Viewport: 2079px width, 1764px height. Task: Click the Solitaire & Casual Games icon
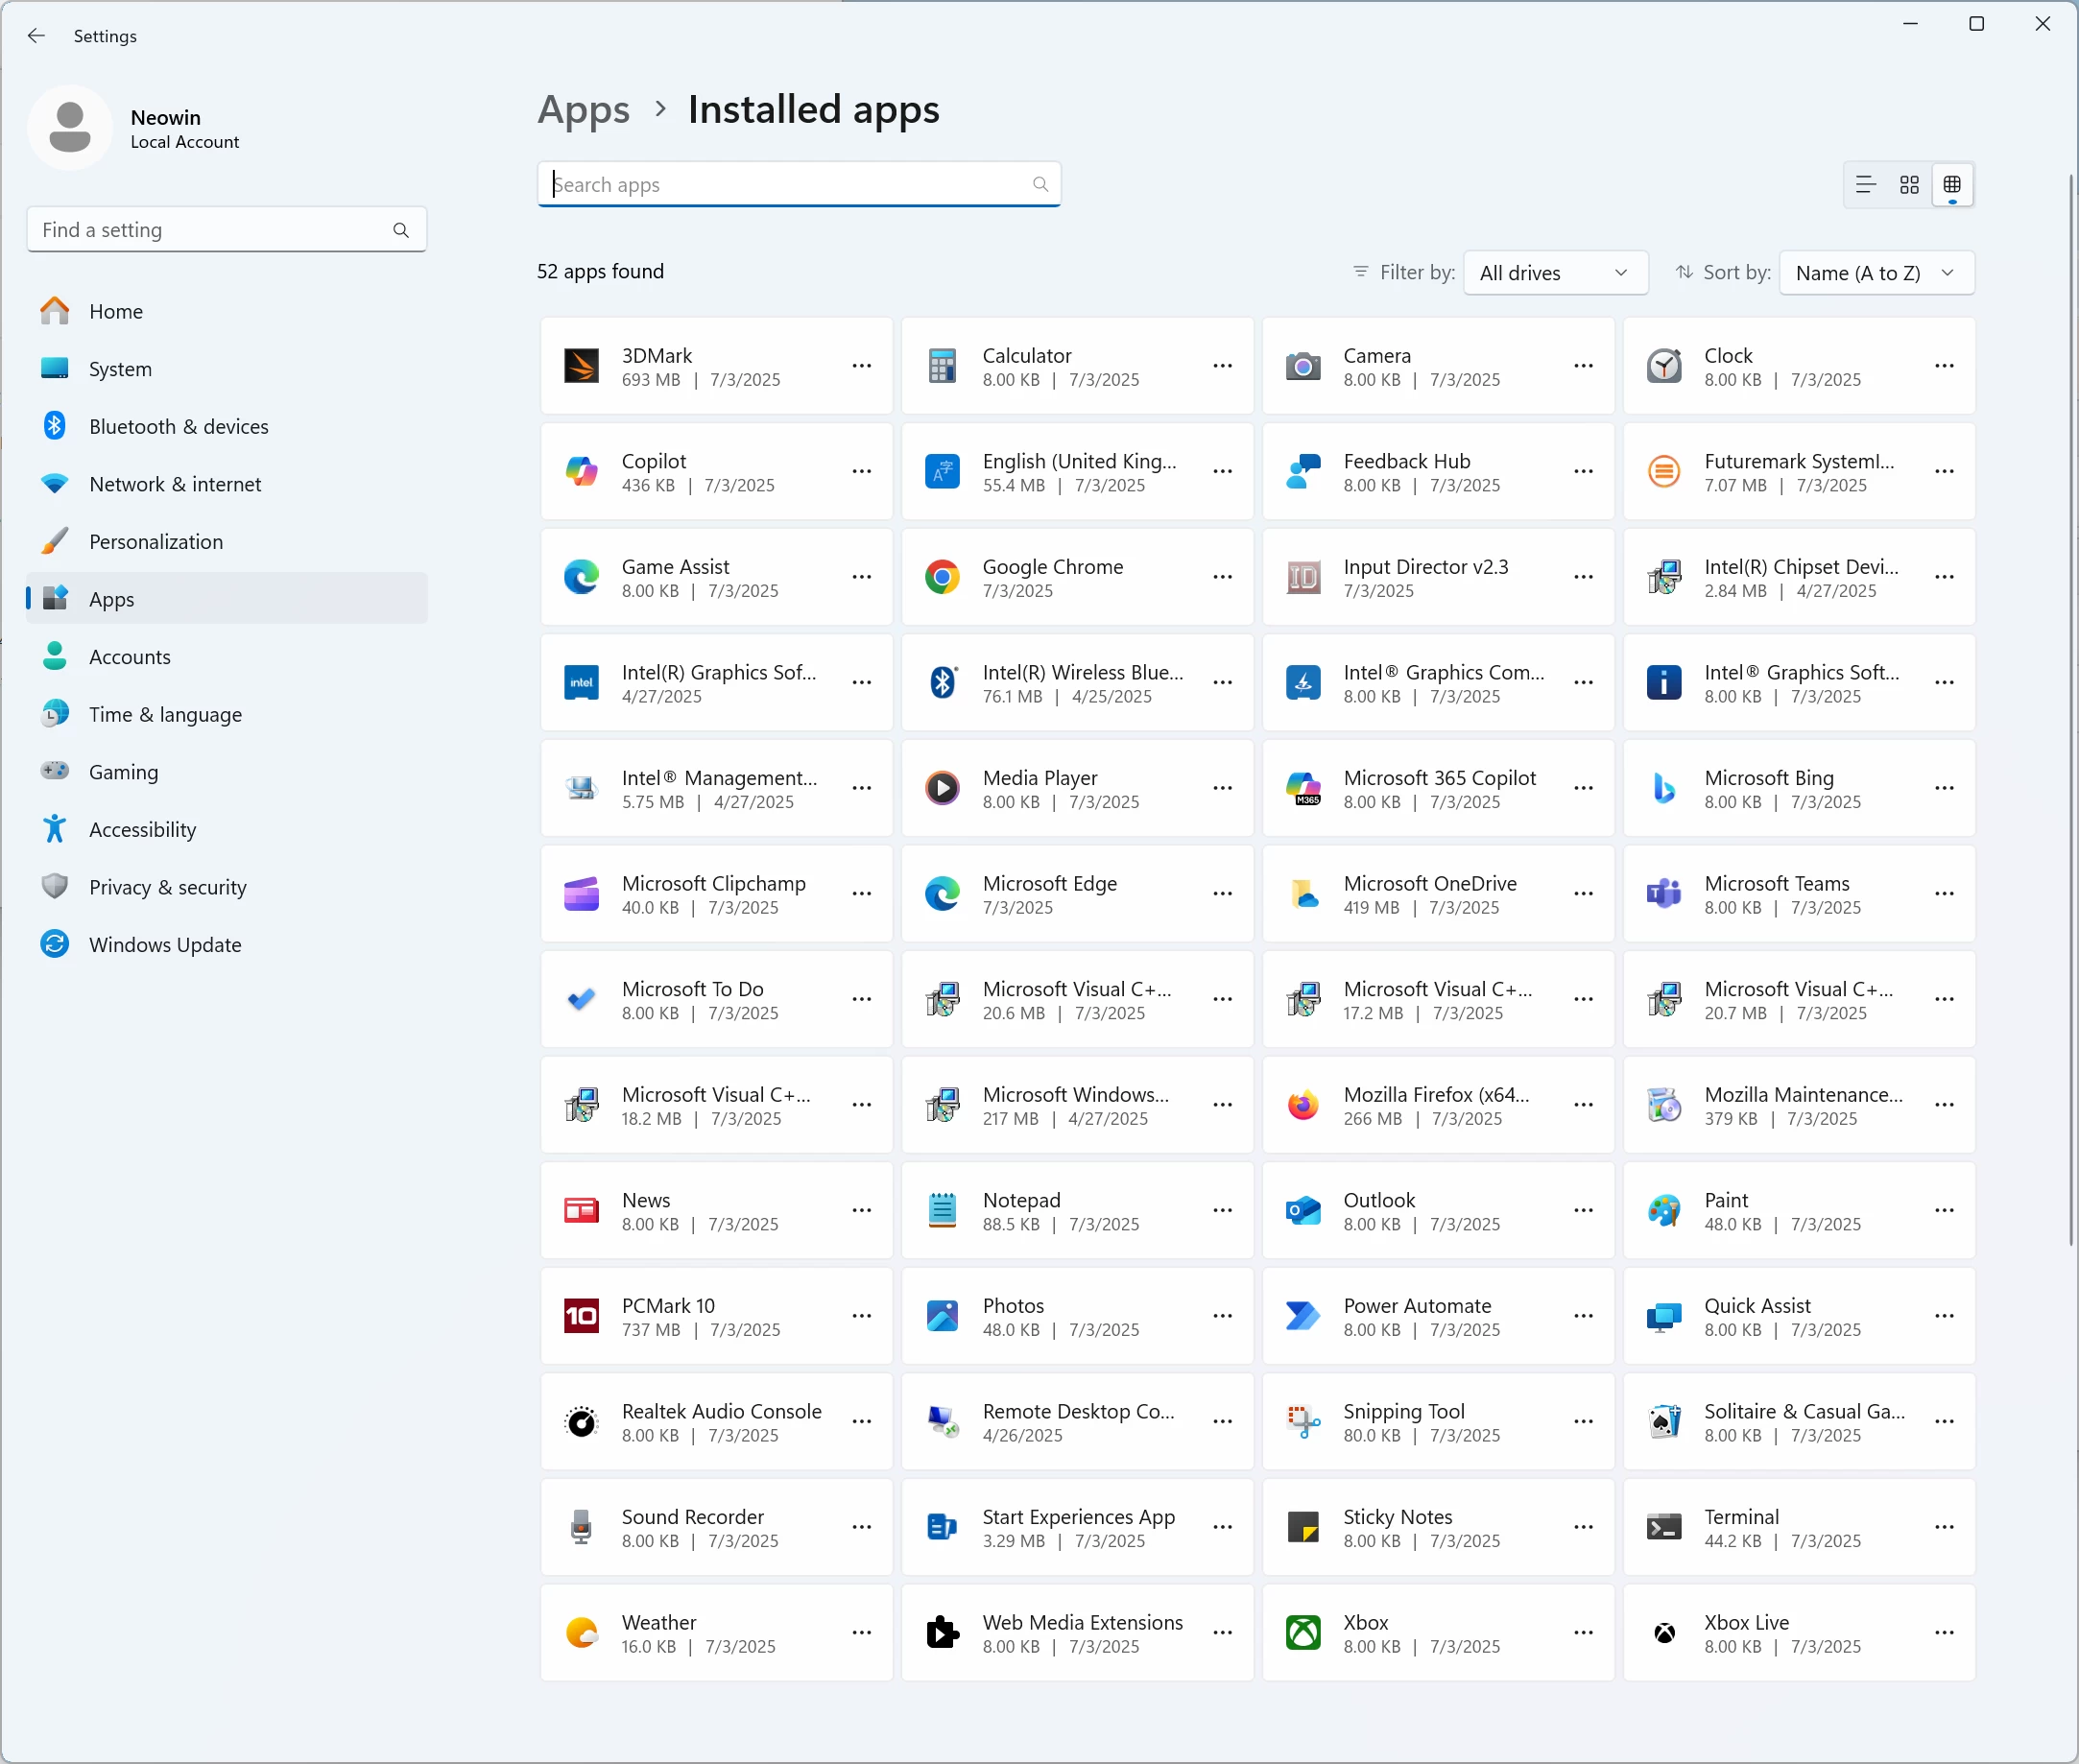coord(1664,1422)
